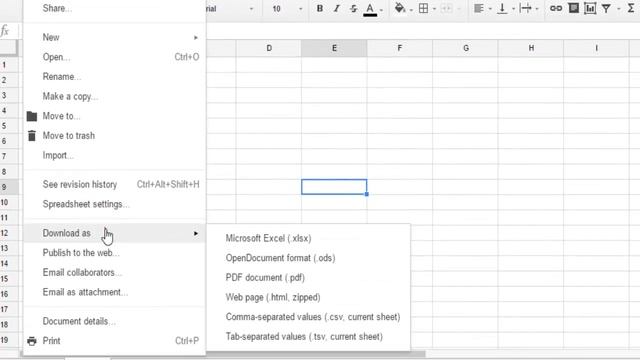Select row 9 header
Screen dimensions: 640x360
(x=9, y=187)
